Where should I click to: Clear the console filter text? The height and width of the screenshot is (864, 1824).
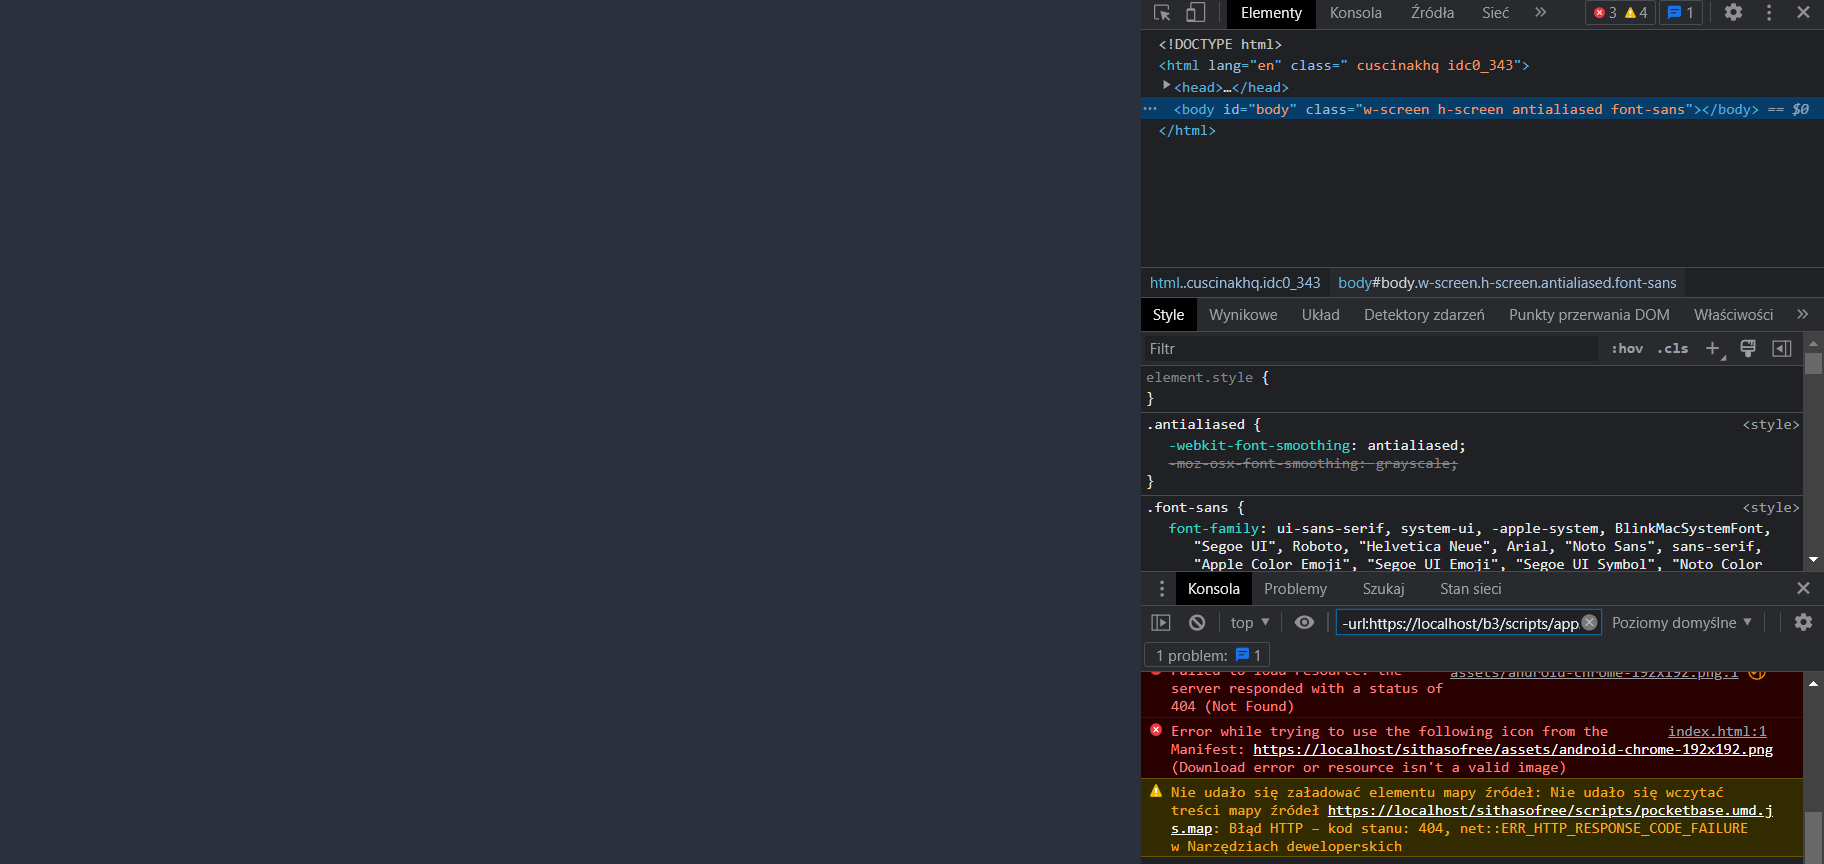pyautogui.click(x=1589, y=622)
